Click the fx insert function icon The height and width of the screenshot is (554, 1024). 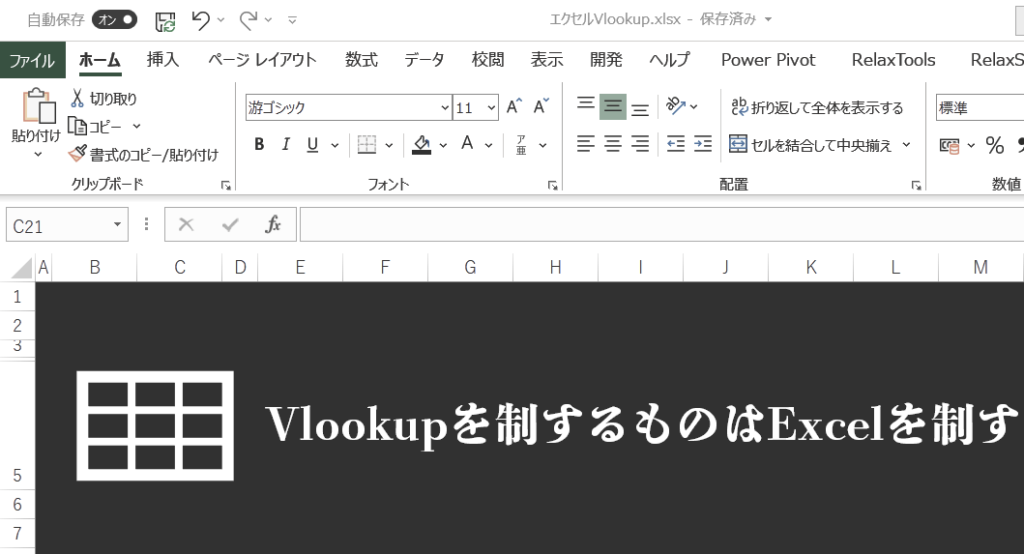pyautogui.click(x=273, y=225)
